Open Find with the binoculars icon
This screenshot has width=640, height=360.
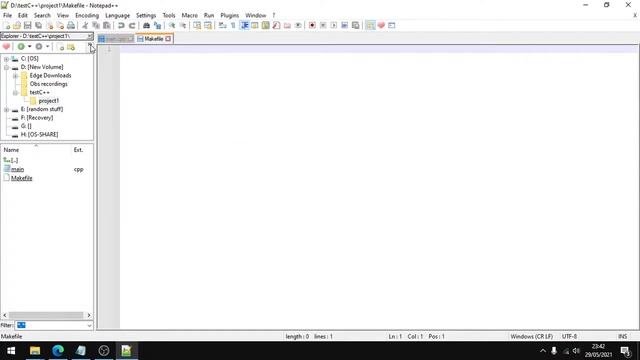146,25
